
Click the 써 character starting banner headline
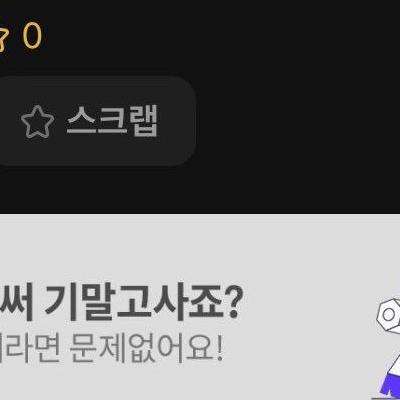click(17, 303)
